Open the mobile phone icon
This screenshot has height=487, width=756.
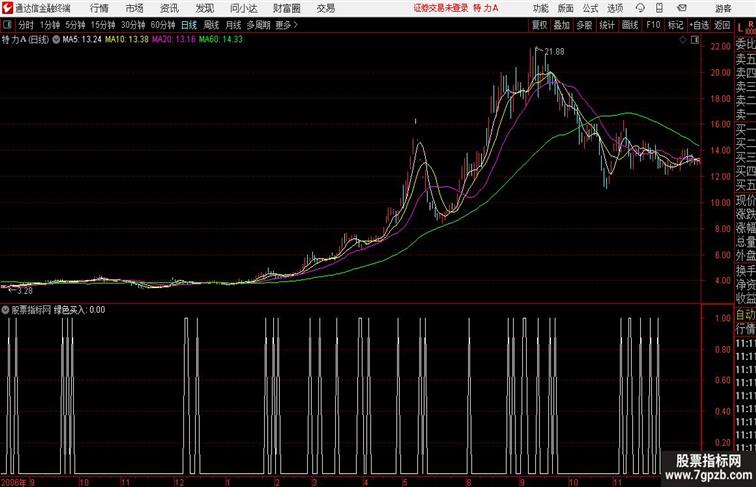[659, 8]
